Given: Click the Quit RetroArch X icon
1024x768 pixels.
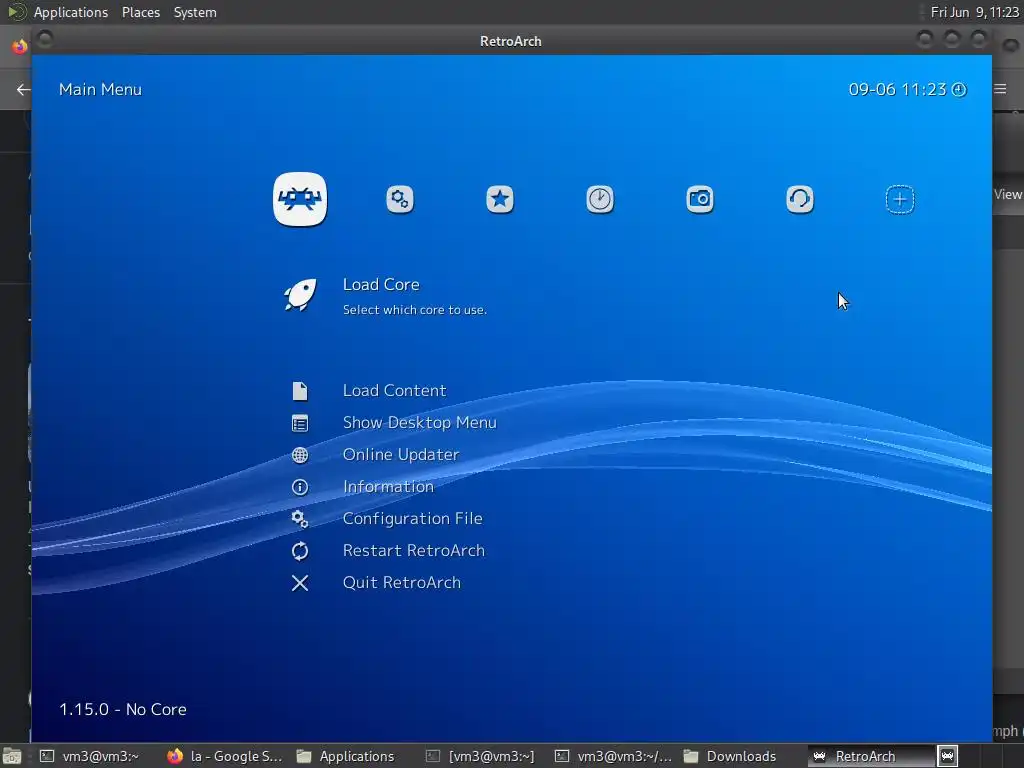Looking at the screenshot, I should coord(300,583).
